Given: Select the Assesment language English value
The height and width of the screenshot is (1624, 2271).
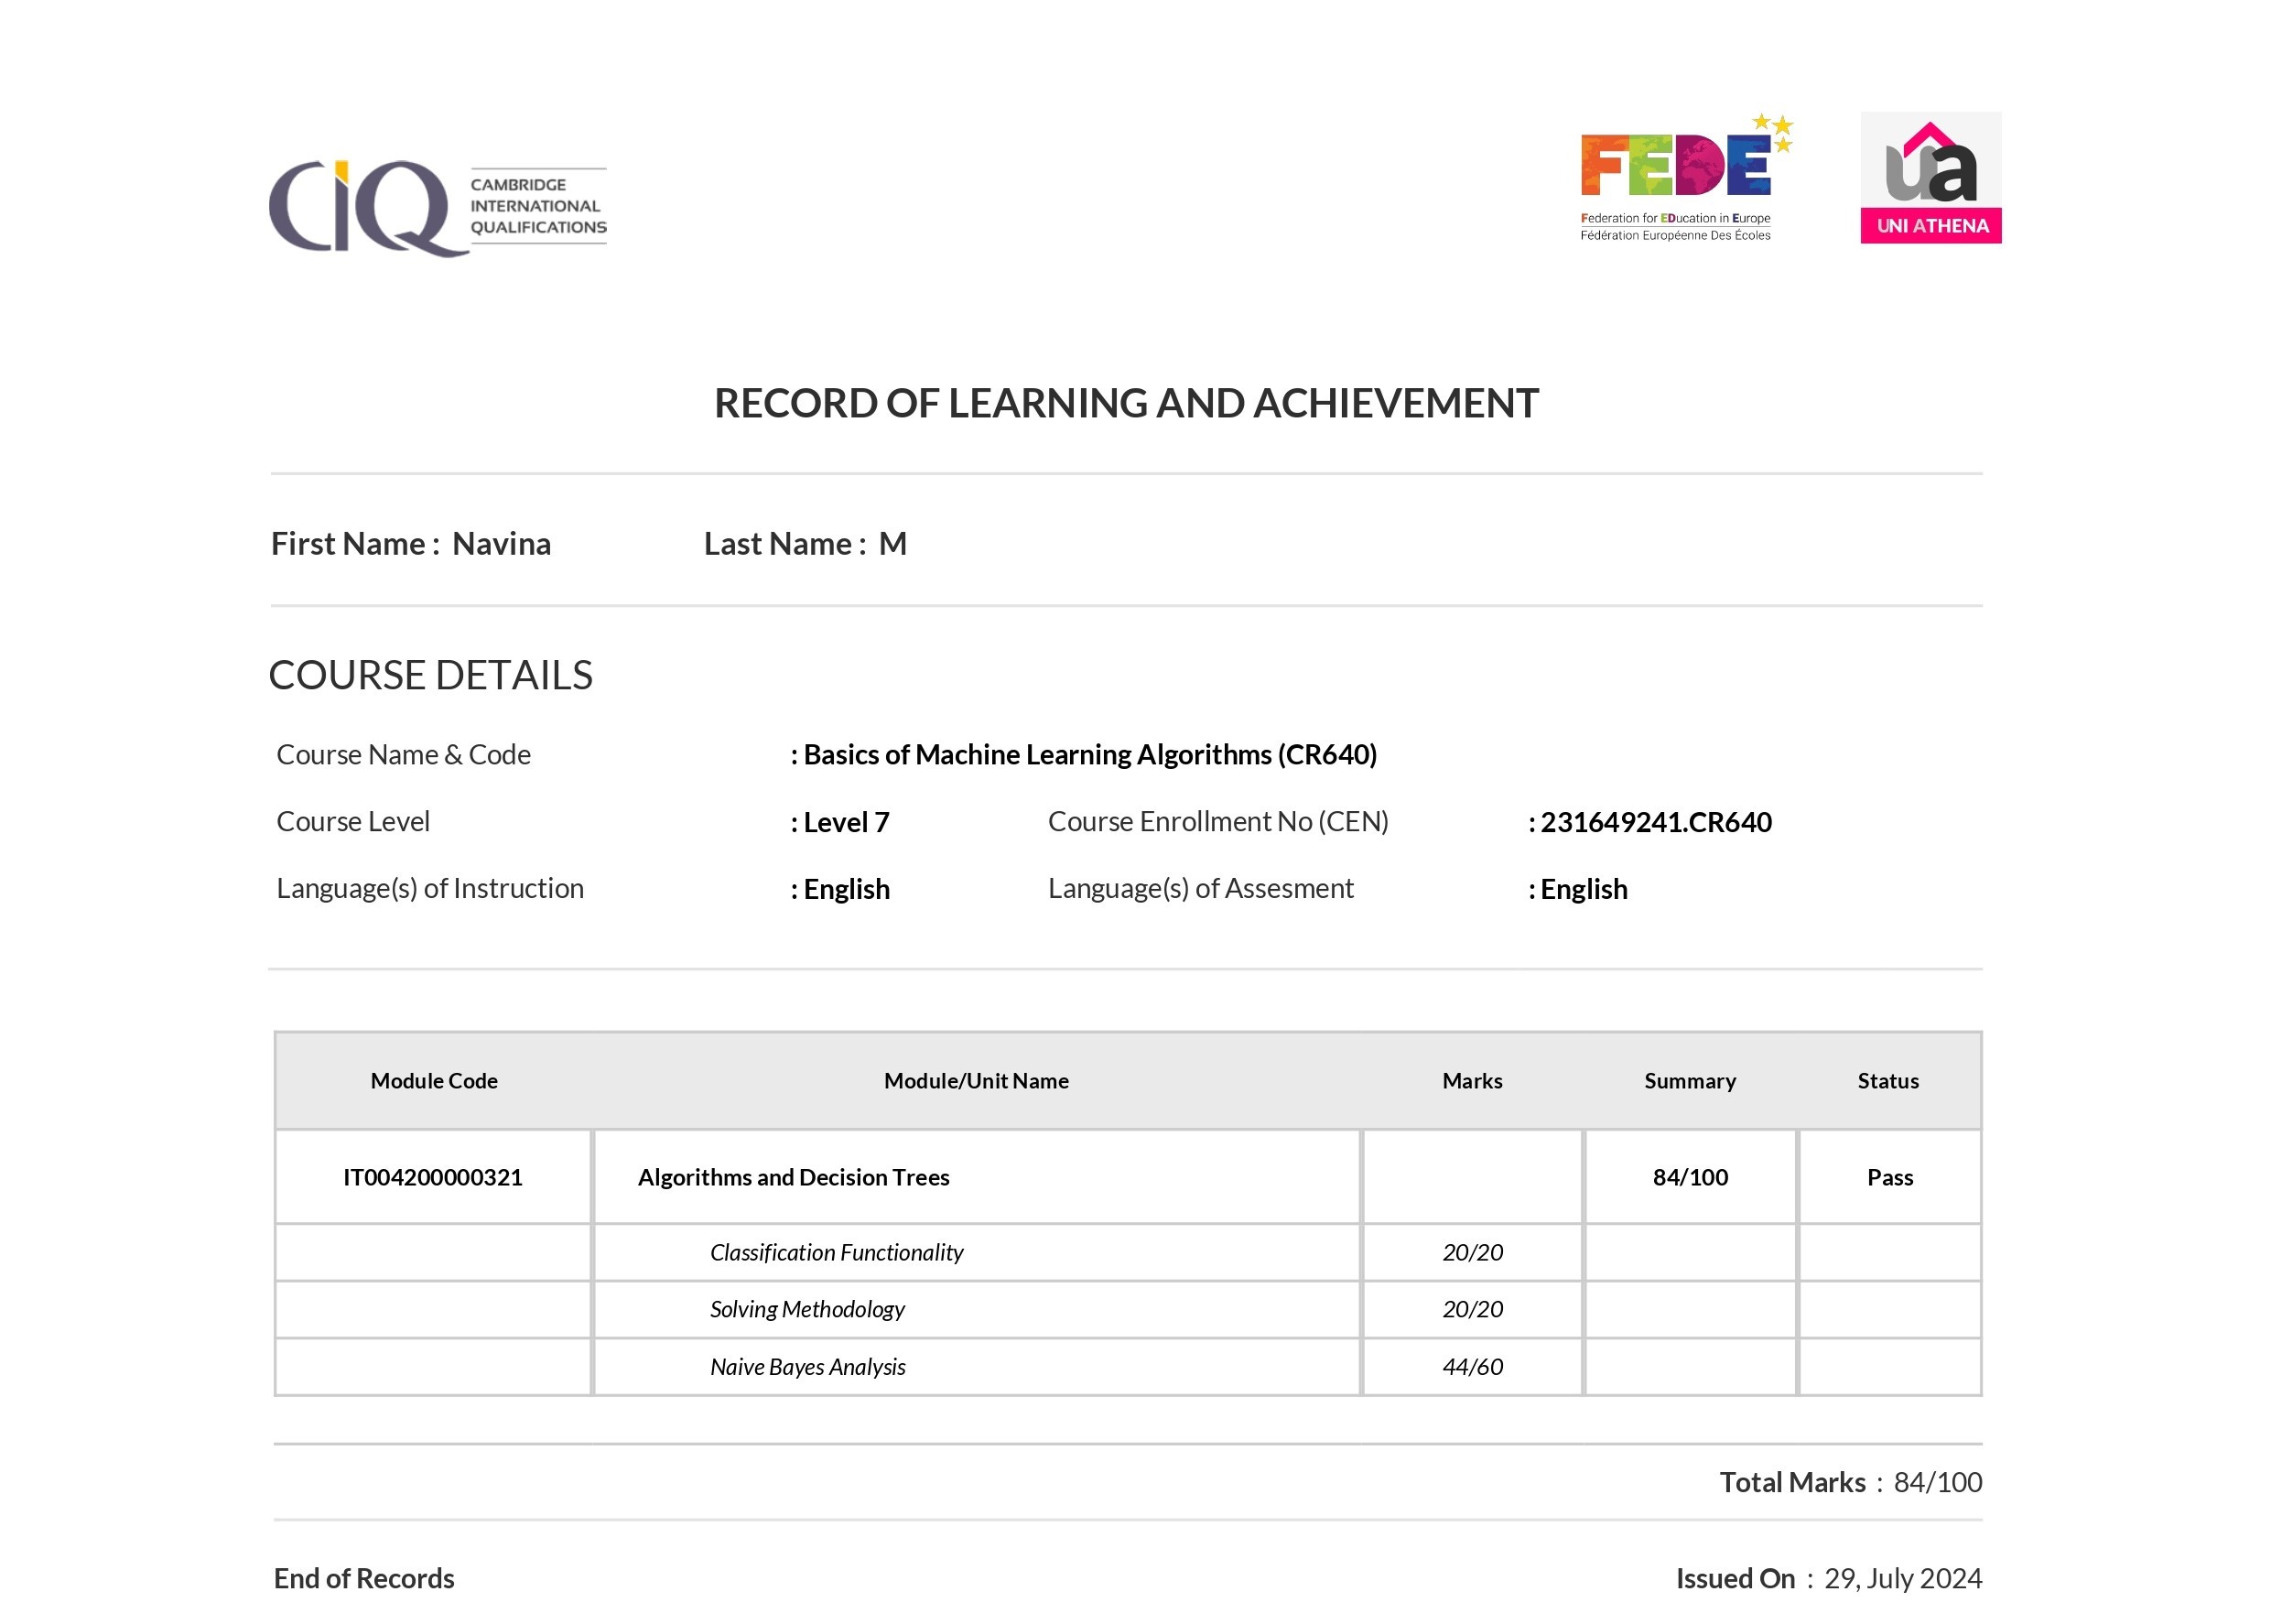Looking at the screenshot, I should (x=1584, y=889).
